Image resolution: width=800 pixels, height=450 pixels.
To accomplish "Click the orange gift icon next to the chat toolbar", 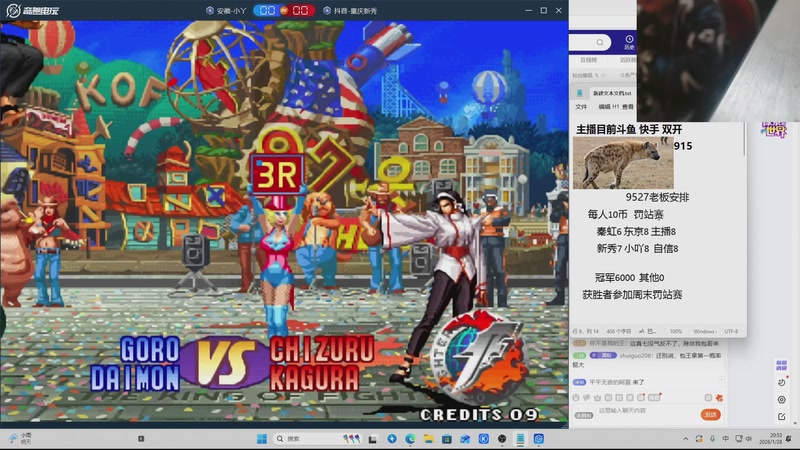I will click(x=719, y=397).
